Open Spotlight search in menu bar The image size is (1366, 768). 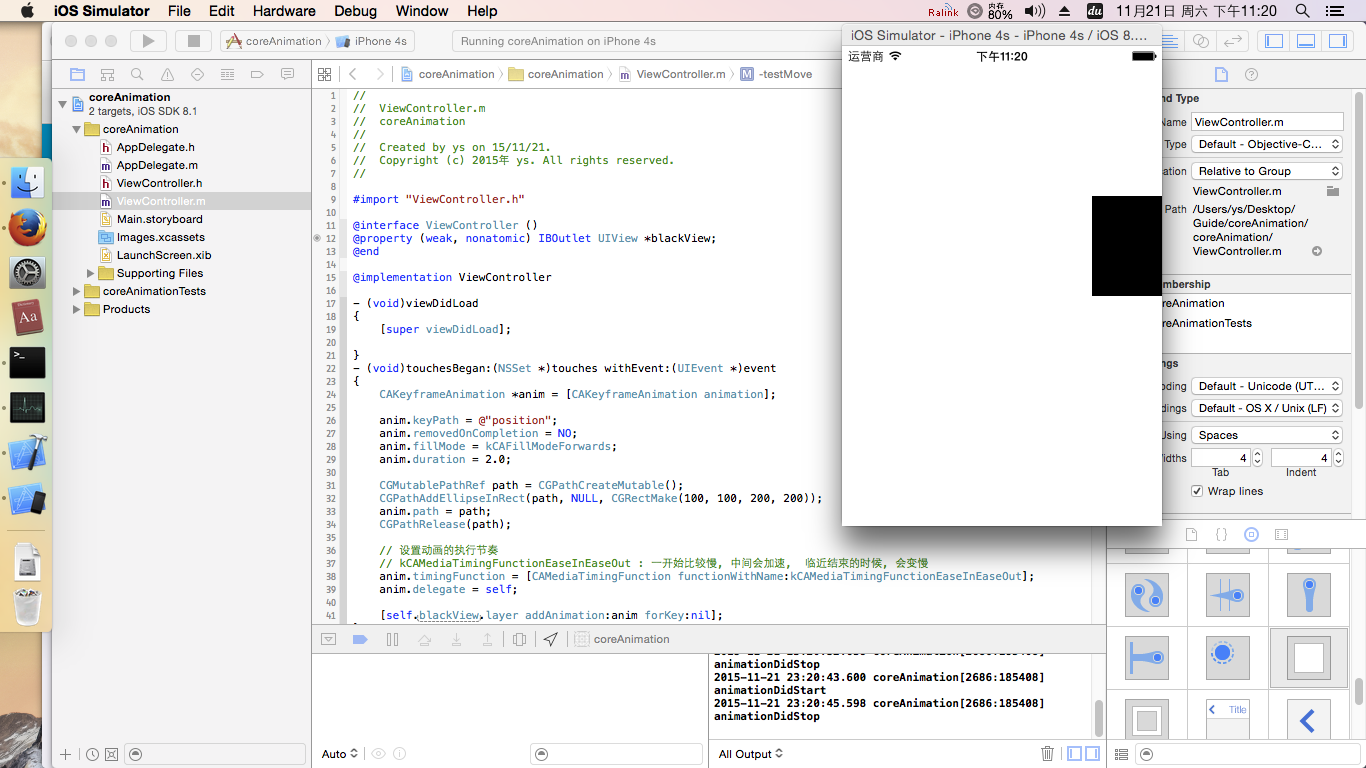pos(1302,11)
